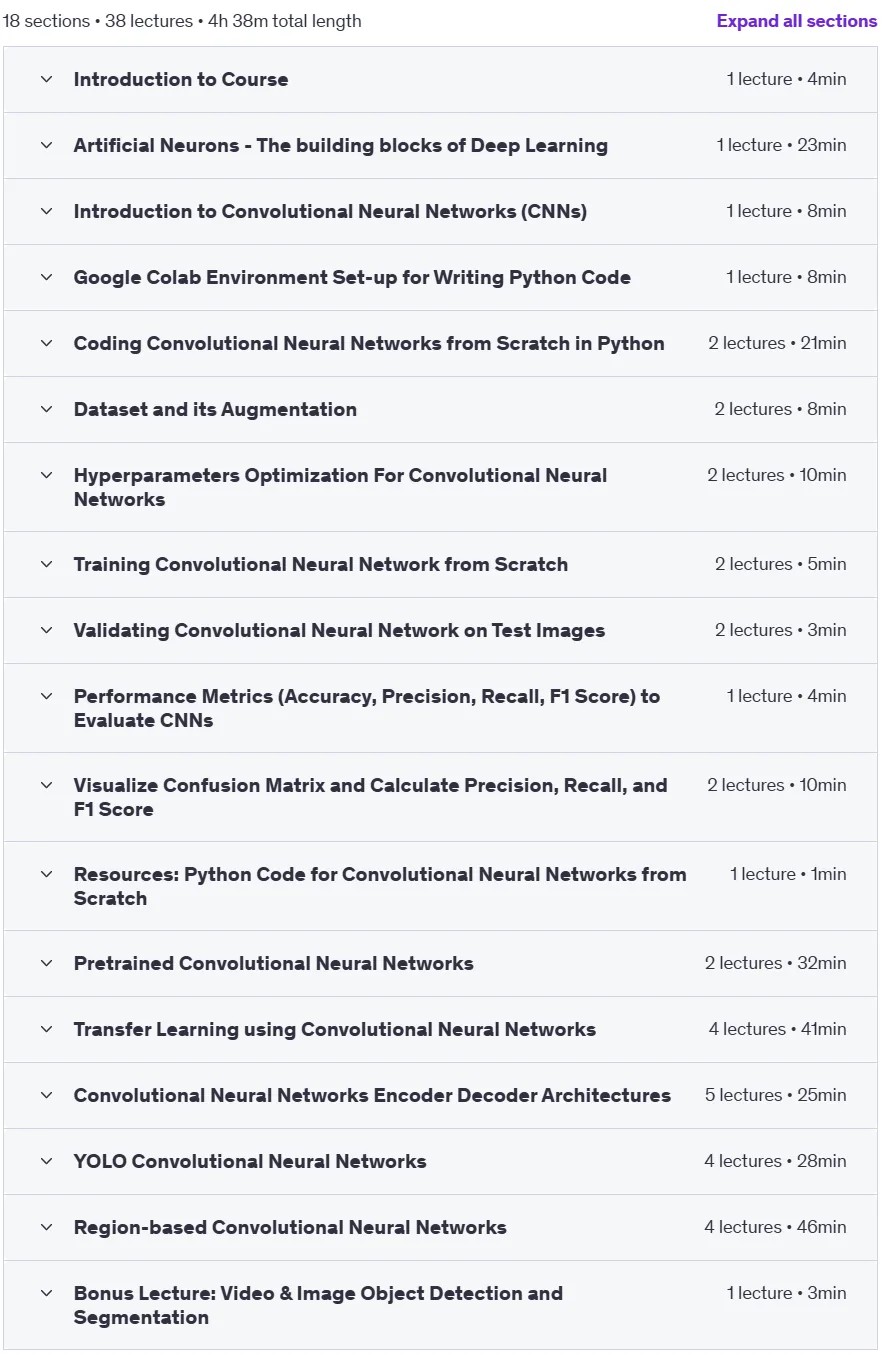
Task: Click the chevron for Bonus Lecture section
Action: (x=46, y=1293)
